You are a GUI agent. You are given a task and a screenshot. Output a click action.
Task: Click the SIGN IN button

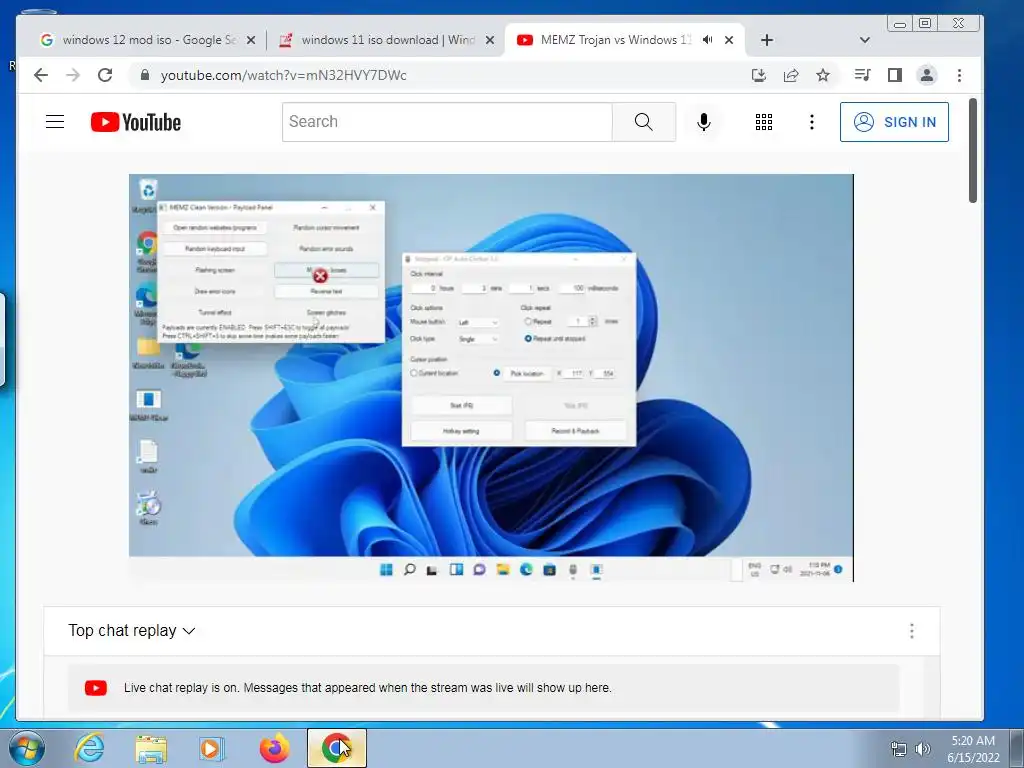tap(894, 122)
